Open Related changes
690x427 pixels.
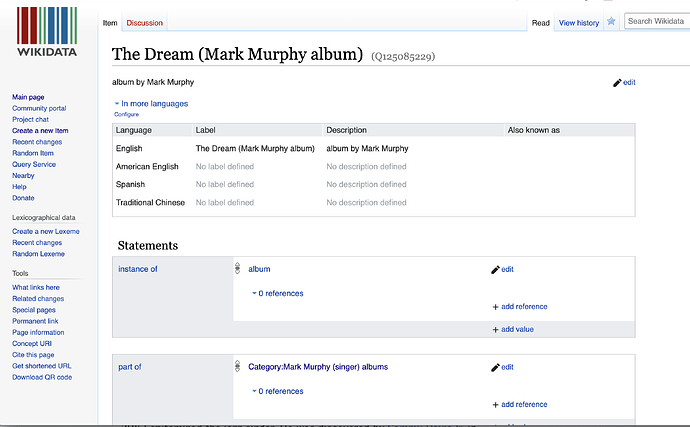38,298
